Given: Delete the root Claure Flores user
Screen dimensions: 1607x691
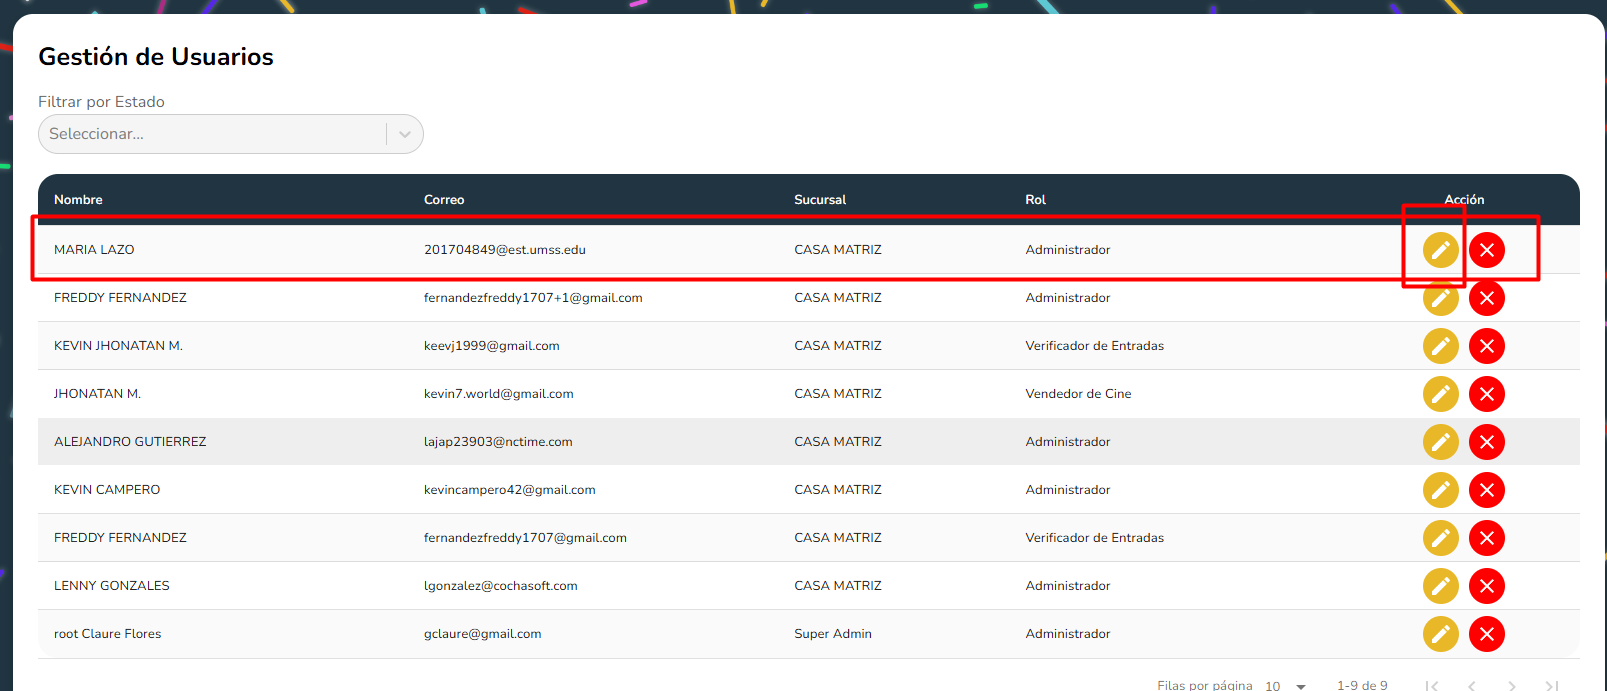Looking at the screenshot, I should tap(1486, 634).
